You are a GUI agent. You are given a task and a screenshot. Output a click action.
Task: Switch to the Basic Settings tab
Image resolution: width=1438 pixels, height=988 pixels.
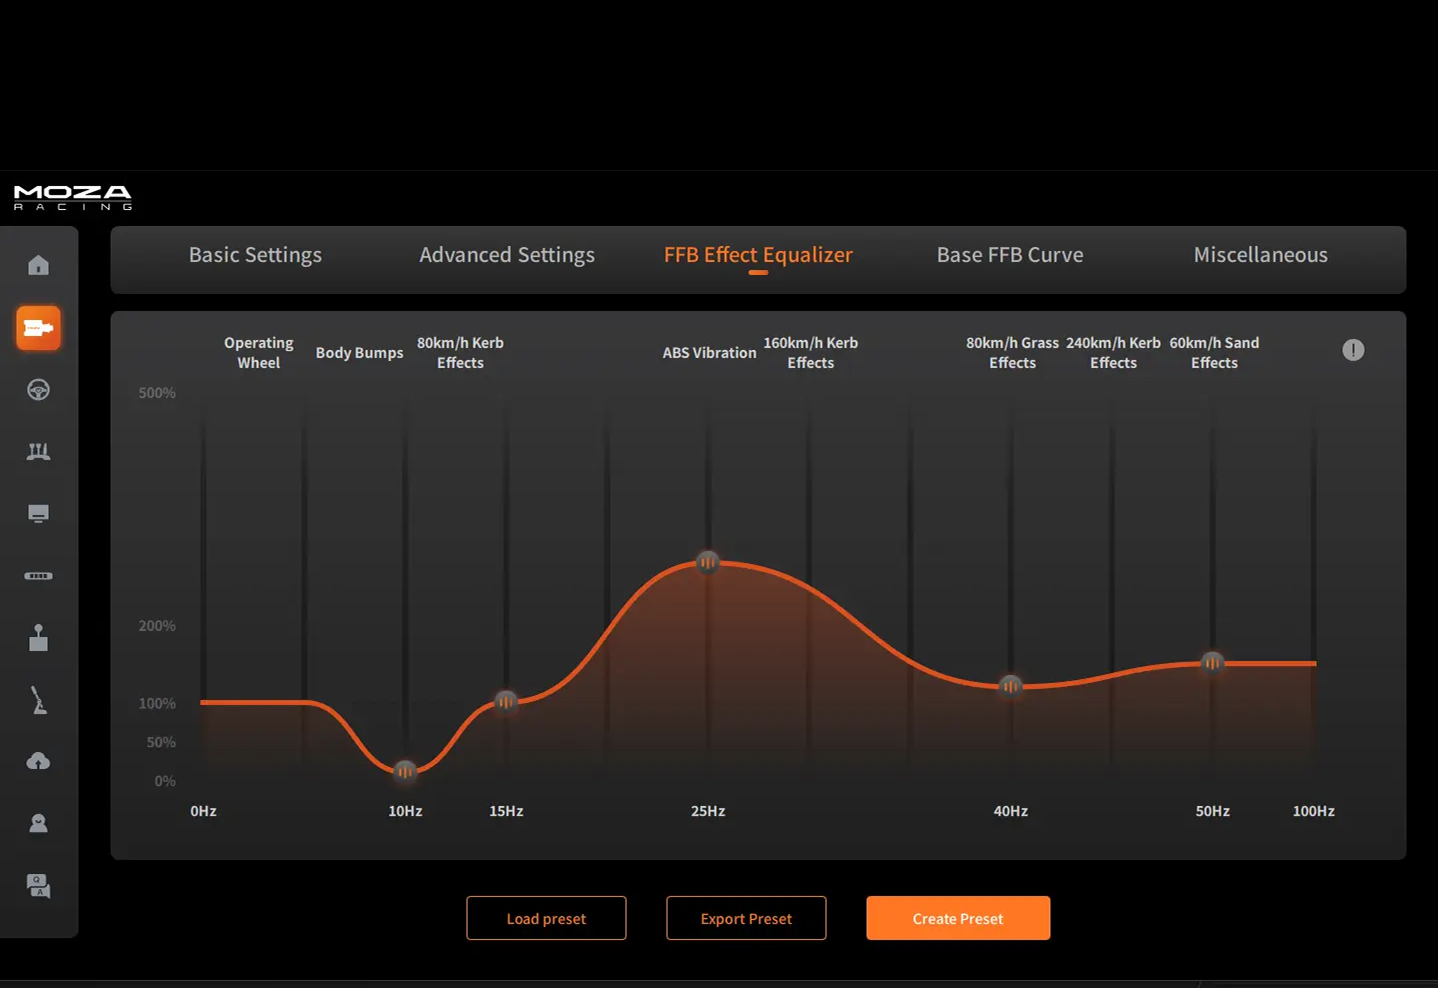255,255
